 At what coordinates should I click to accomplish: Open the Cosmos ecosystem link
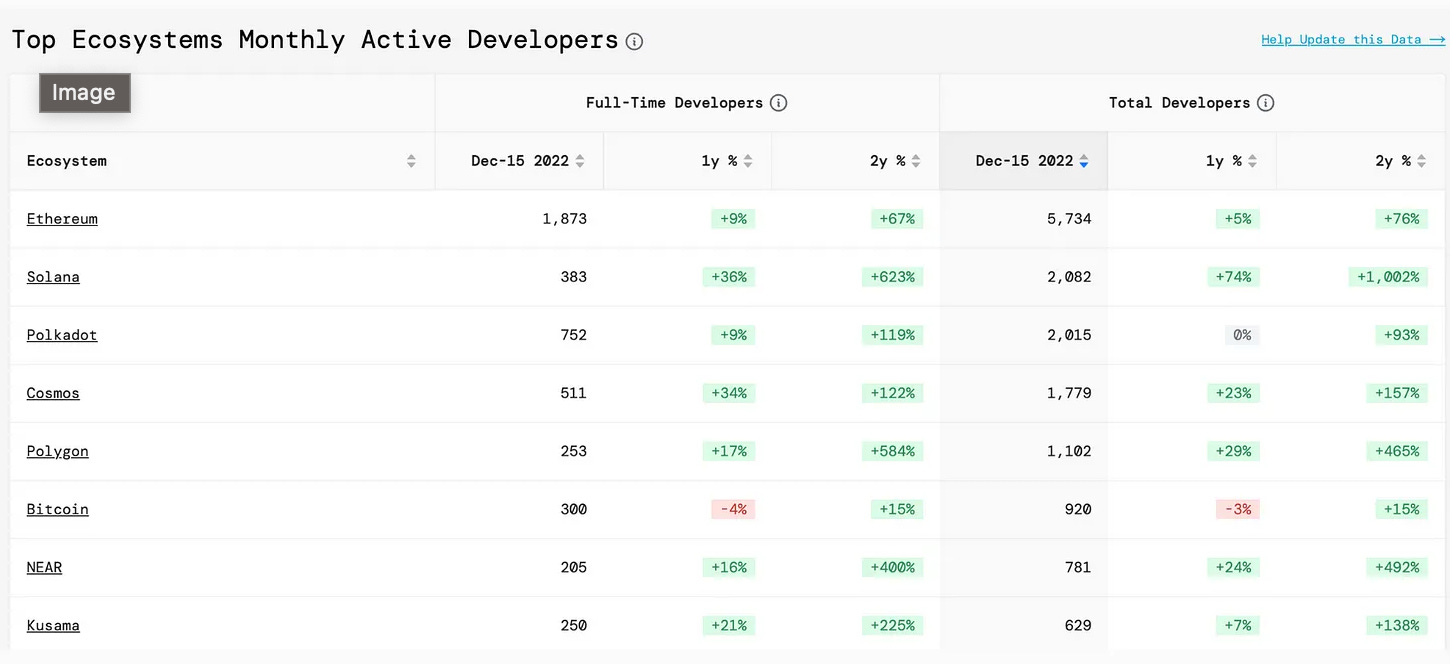tap(53, 393)
